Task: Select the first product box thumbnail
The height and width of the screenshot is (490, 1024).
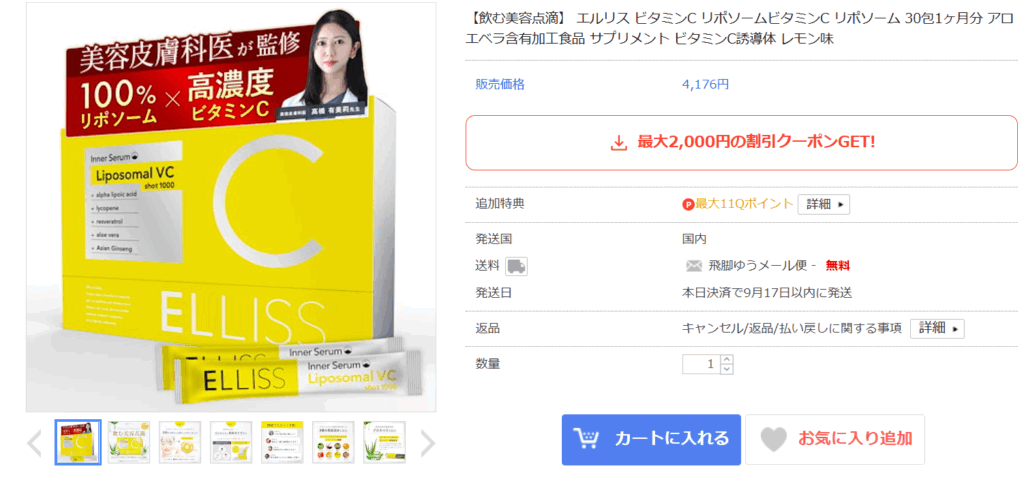Action: click(x=78, y=442)
